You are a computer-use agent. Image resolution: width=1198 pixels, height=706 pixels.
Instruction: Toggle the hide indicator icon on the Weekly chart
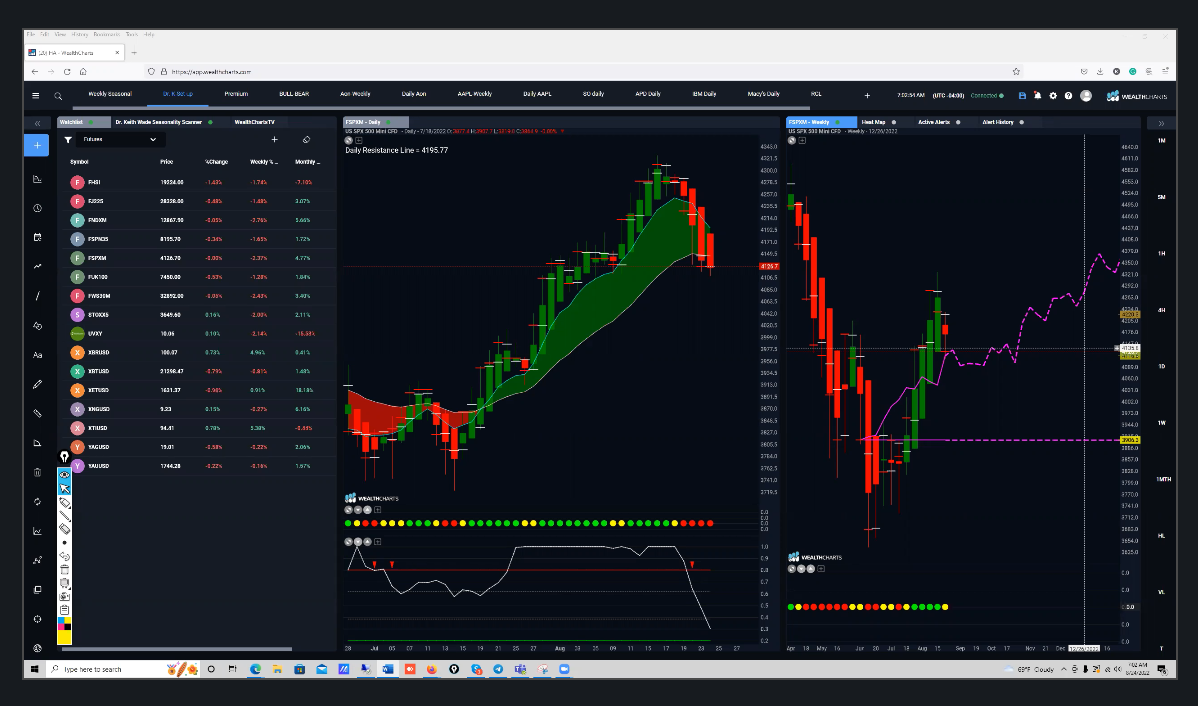tap(792, 141)
